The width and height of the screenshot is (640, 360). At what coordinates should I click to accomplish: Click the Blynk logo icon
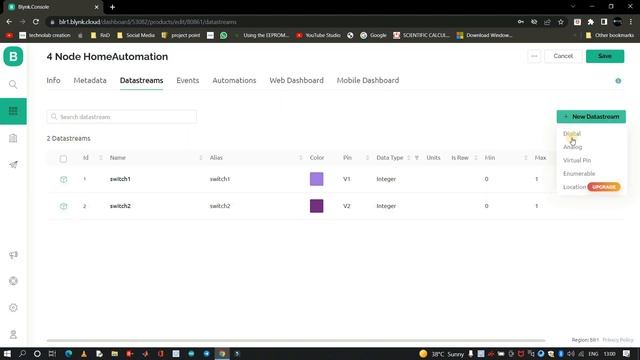pos(13,56)
